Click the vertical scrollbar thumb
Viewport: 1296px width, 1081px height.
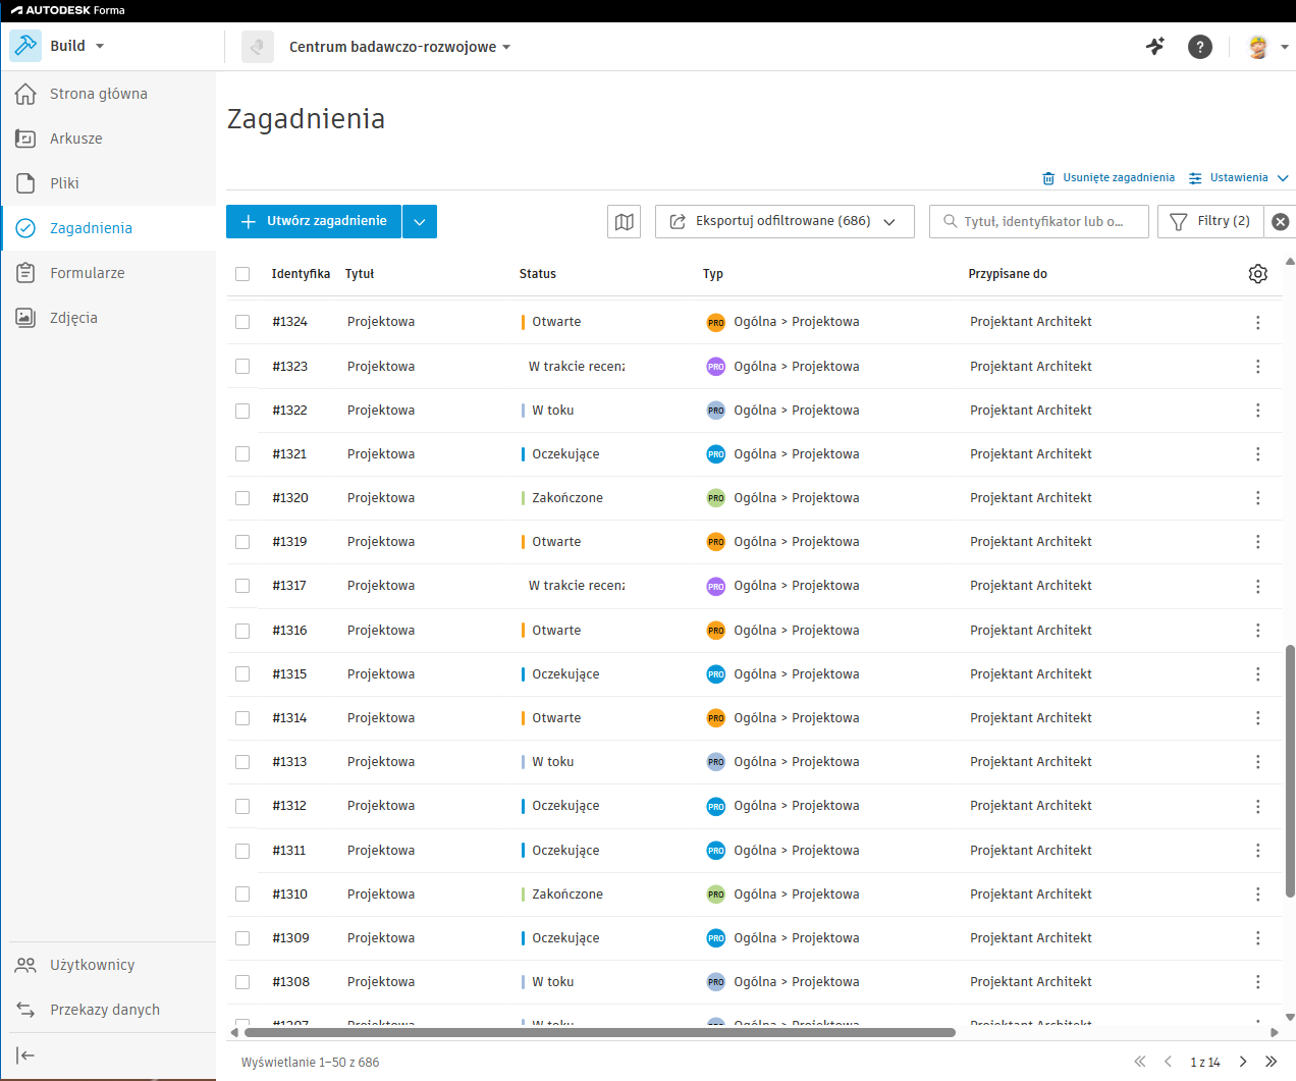[1290, 772]
